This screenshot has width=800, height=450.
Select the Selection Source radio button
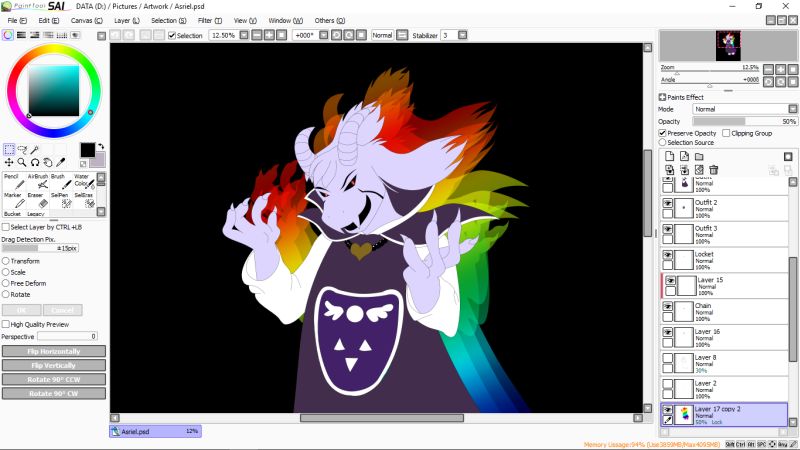coord(662,142)
